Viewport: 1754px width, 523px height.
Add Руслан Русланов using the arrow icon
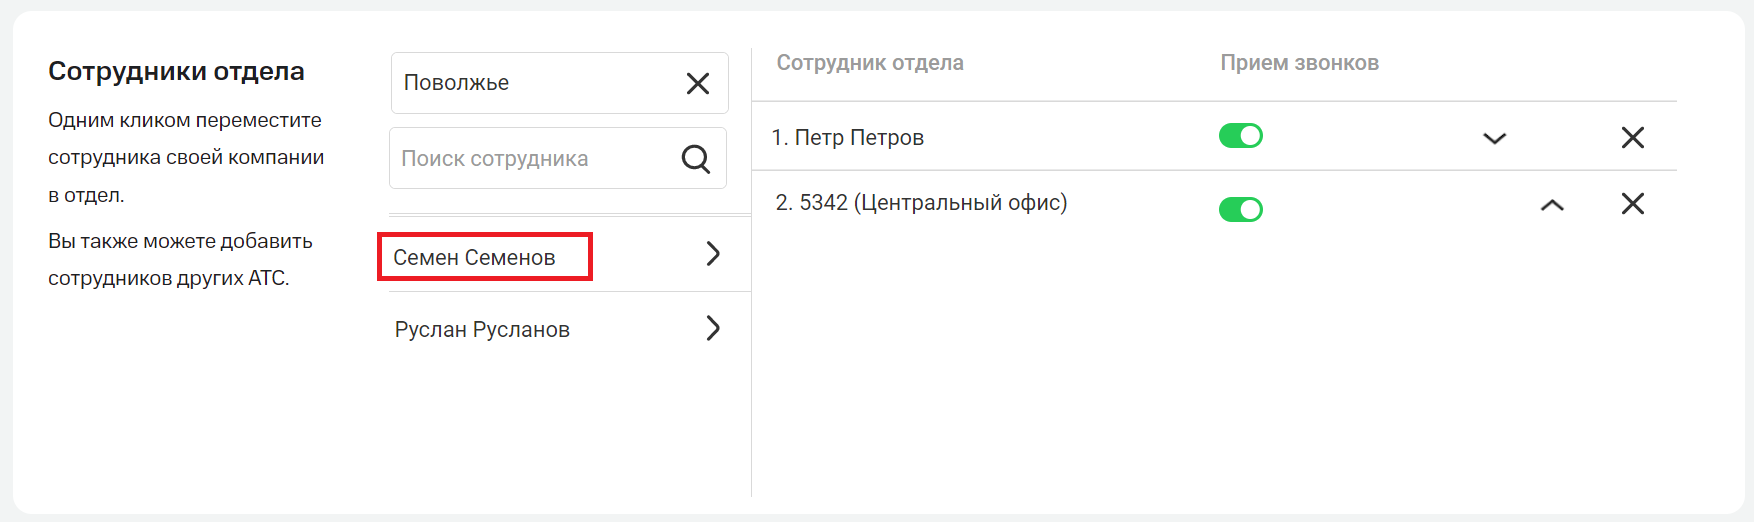(713, 328)
